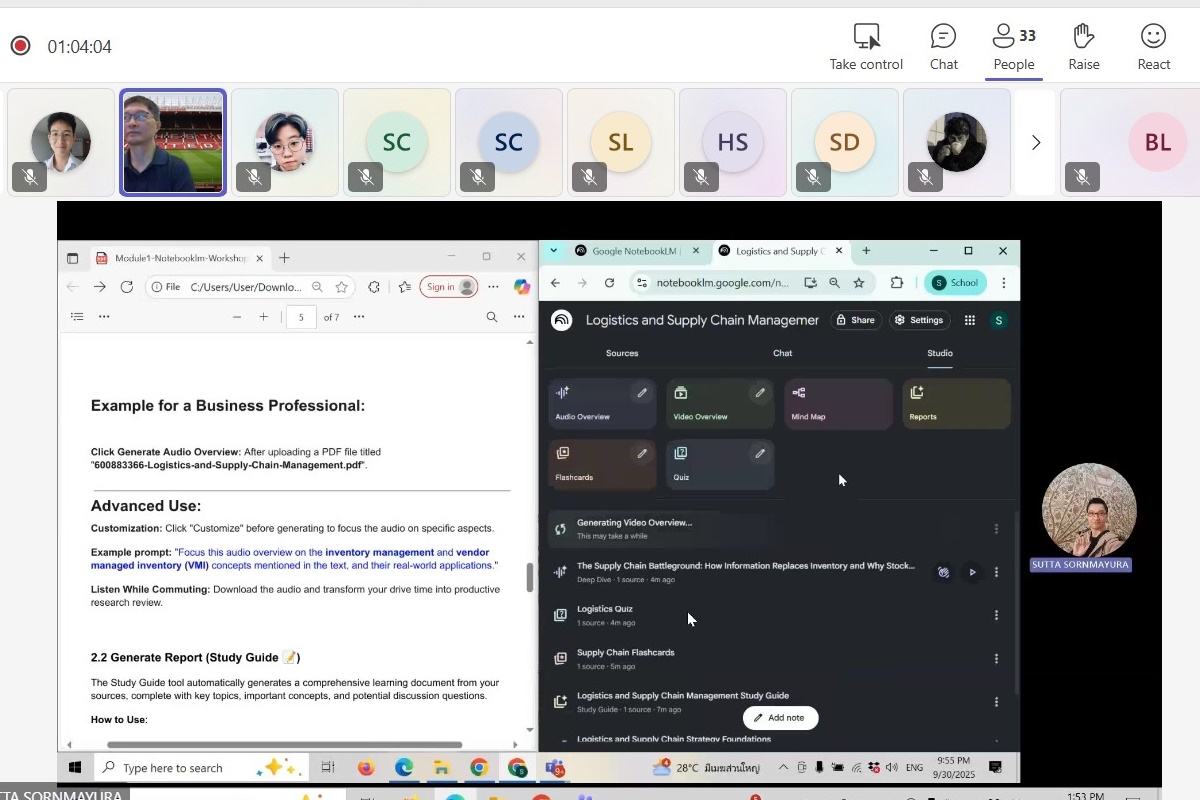Open NotebookLM Settings

coord(919,320)
